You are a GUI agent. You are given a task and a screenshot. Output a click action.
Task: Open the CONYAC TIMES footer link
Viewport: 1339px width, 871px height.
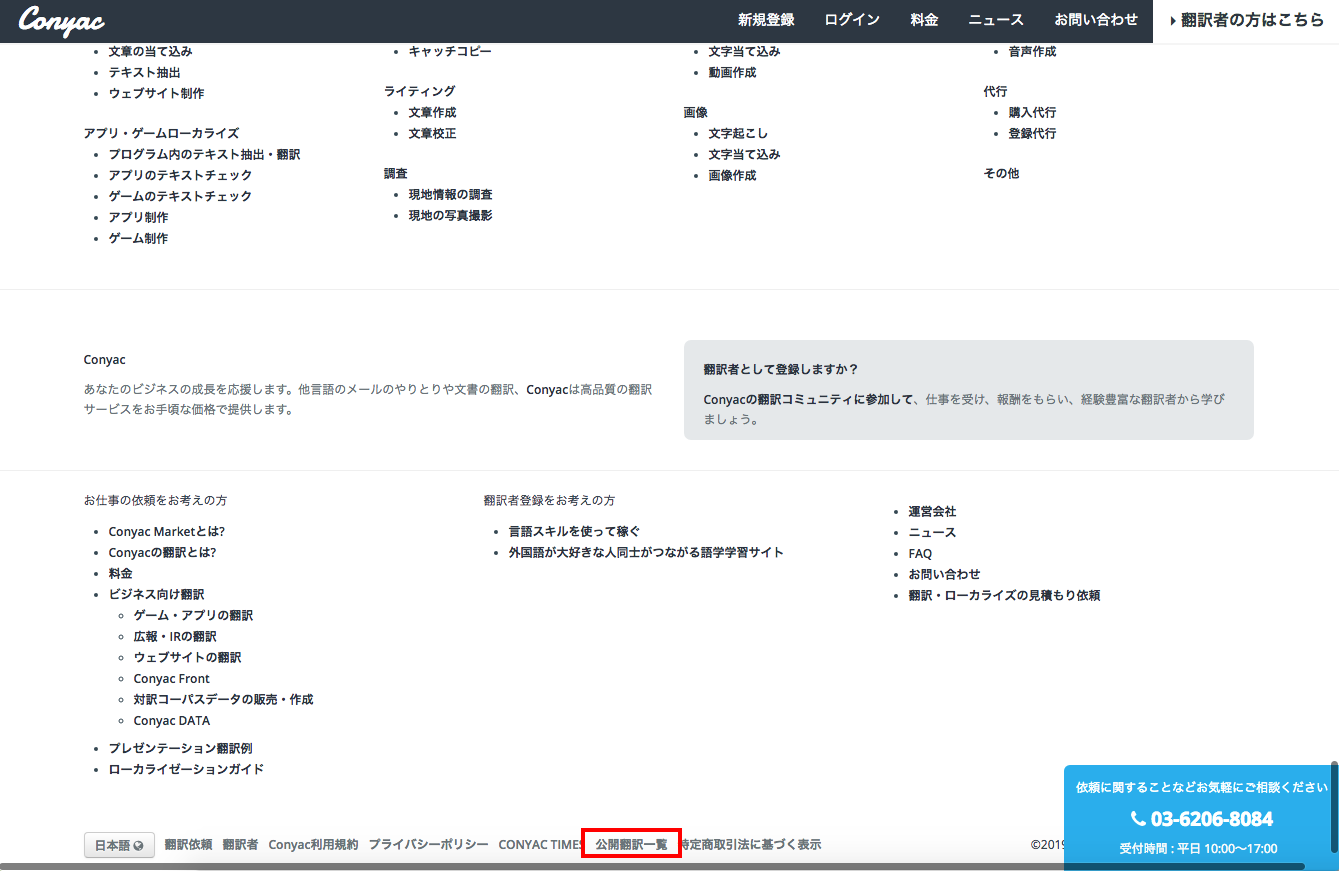click(x=541, y=845)
